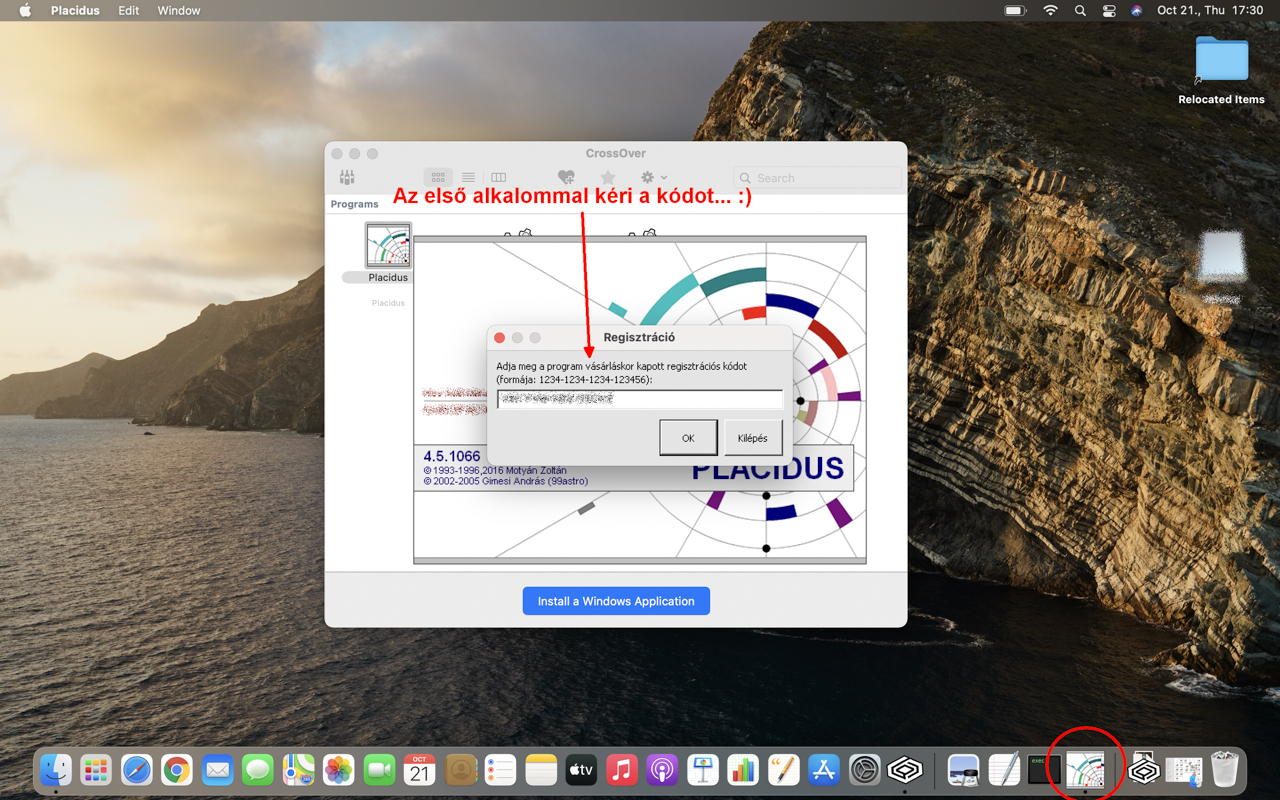
Task: Open TextEdit from the Dock
Action: 1004,770
